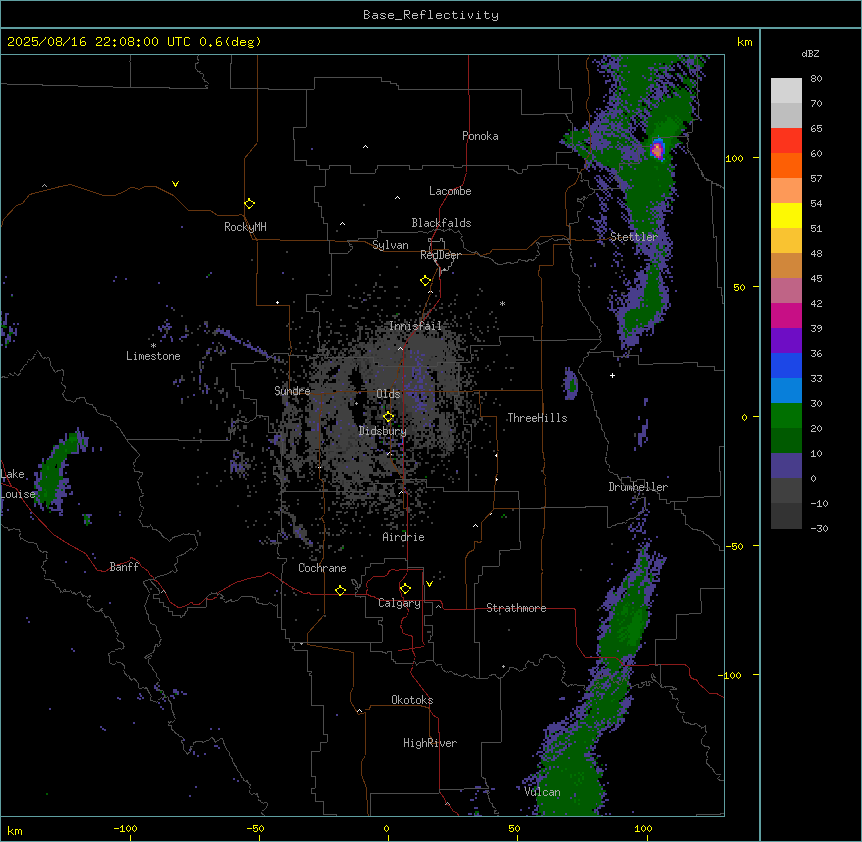Select the yellow diamond marker between Olds and Didsbury

click(x=389, y=417)
